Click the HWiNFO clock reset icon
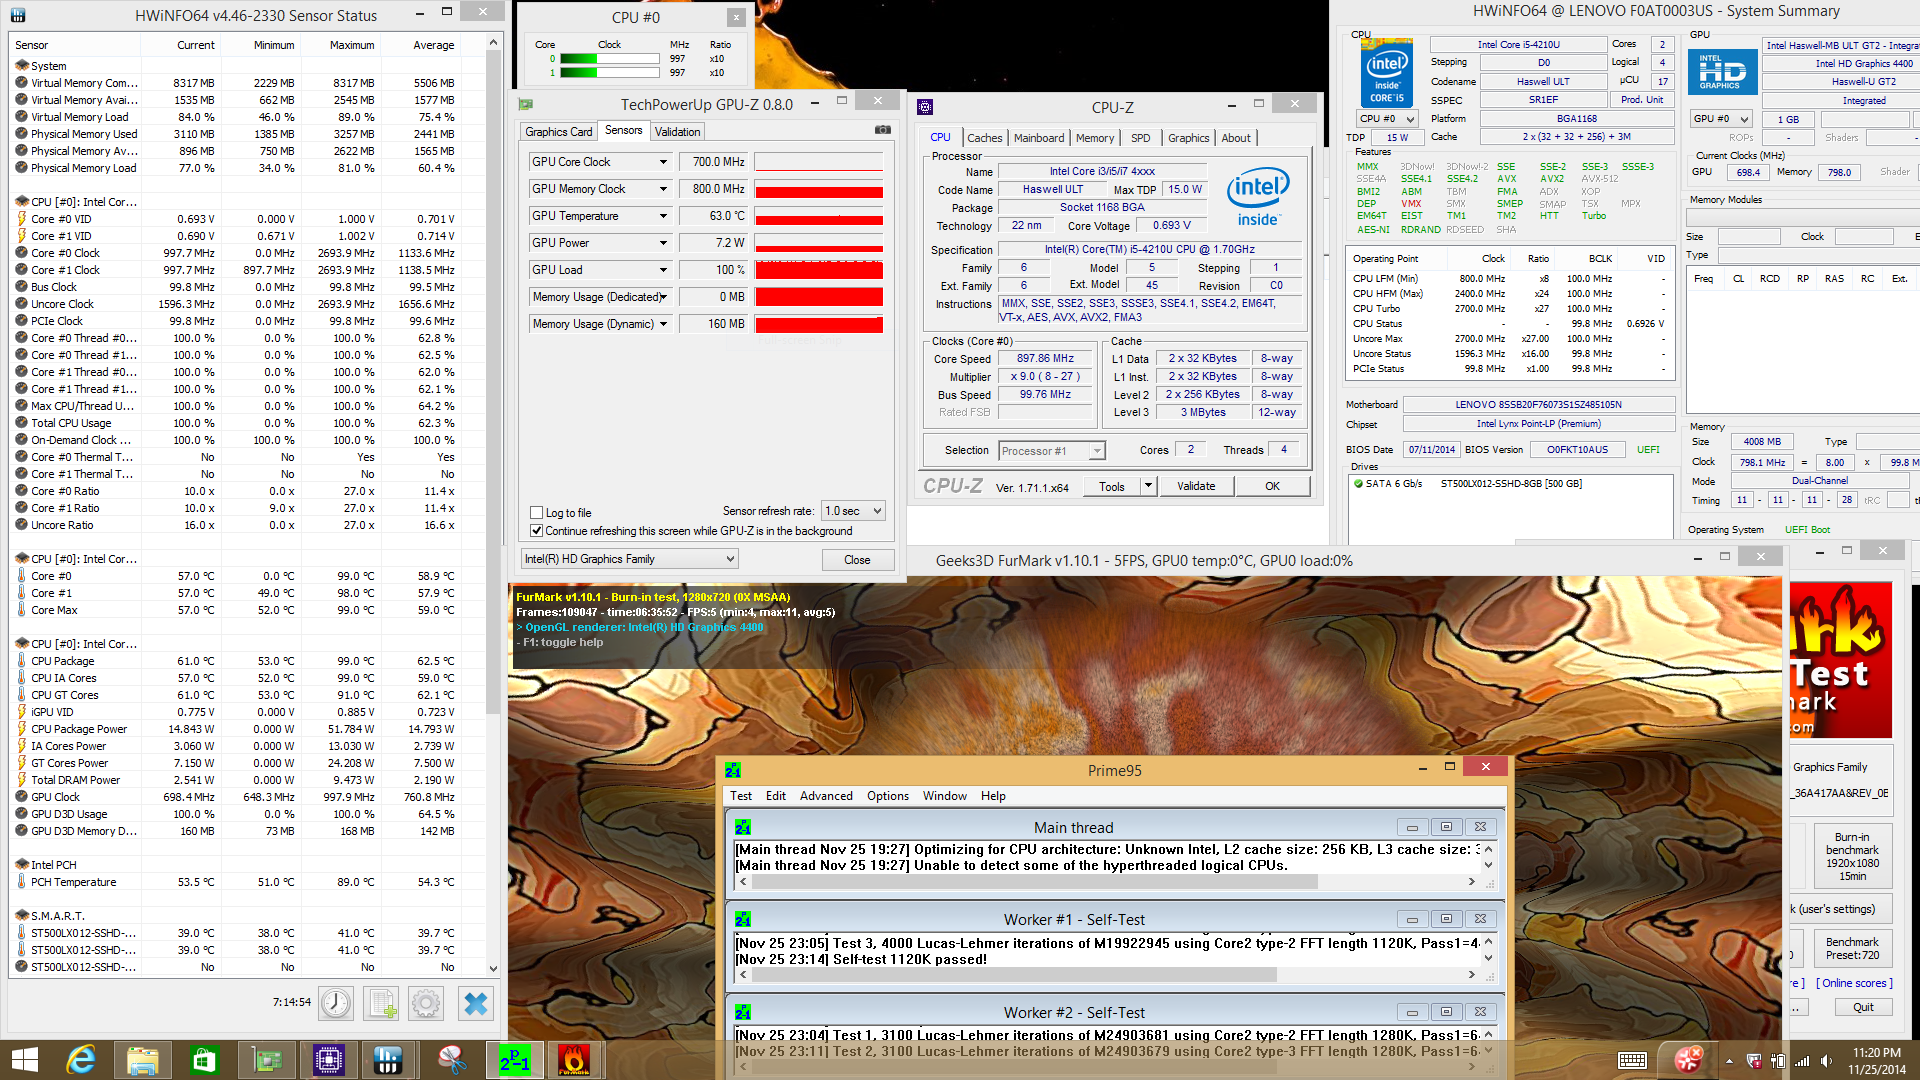This screenshot has height=1080, width=1920. coord(336,1003)
